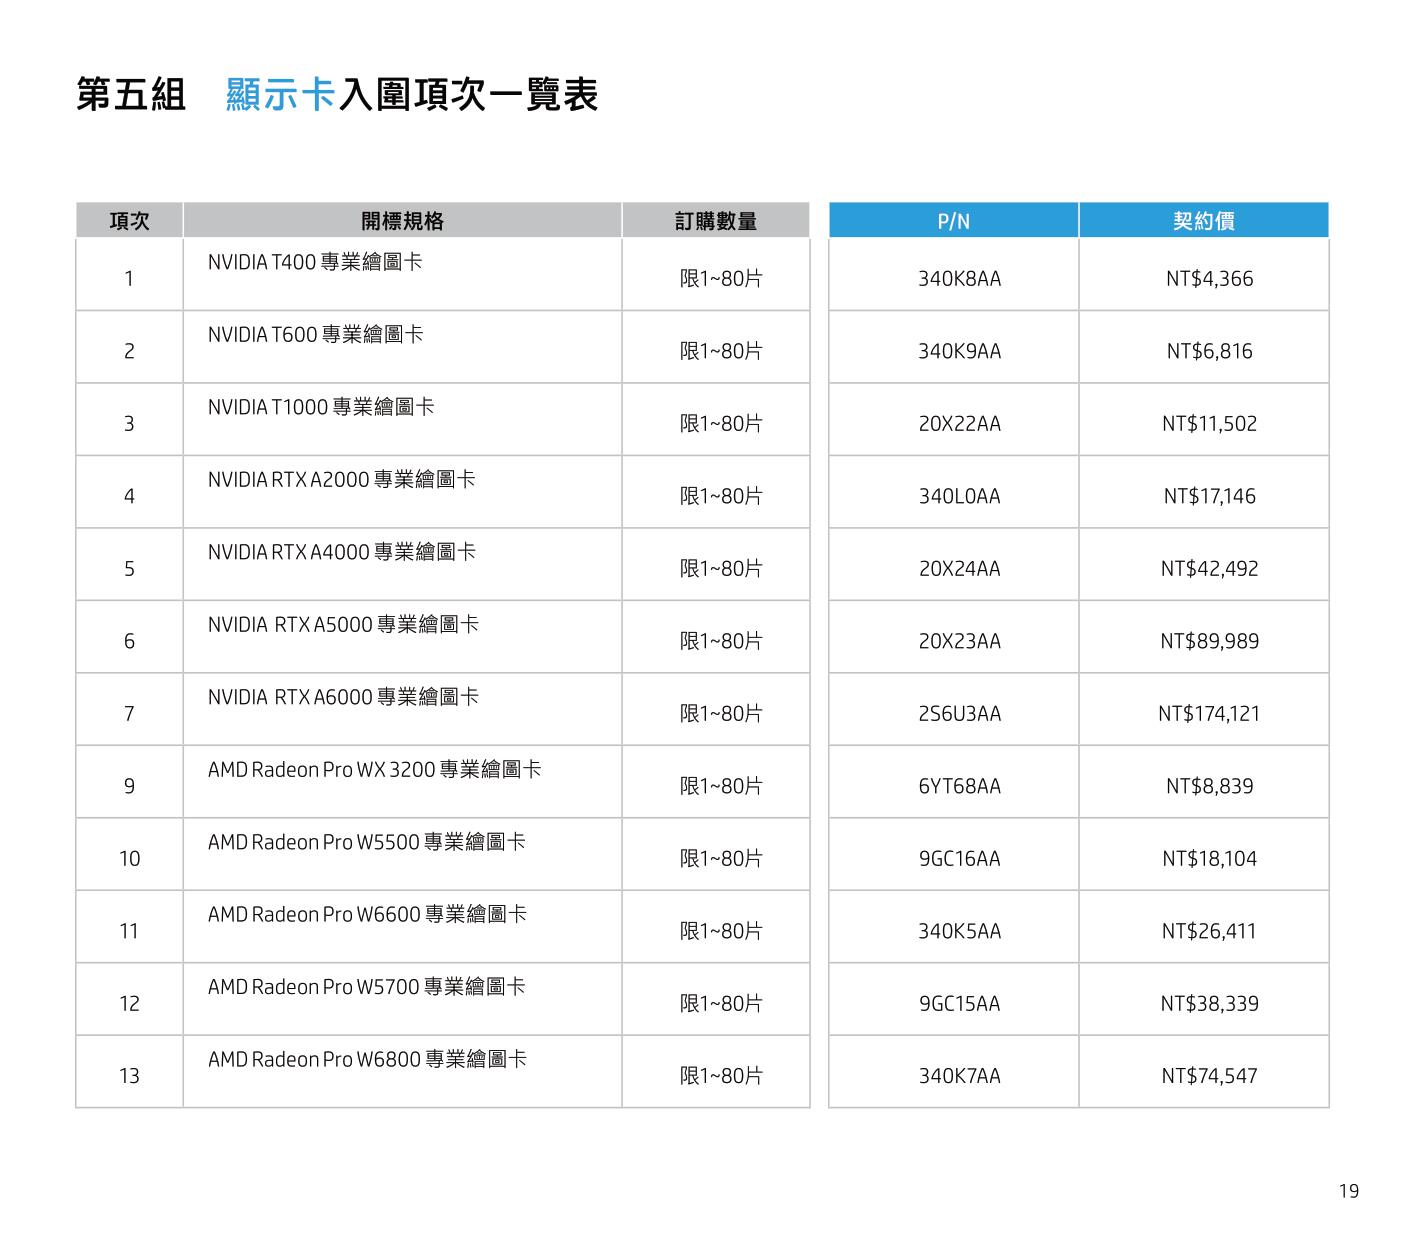Click the price NT$6,816
This screenshot has height=1241, width=1405.
pos(1209,352)
